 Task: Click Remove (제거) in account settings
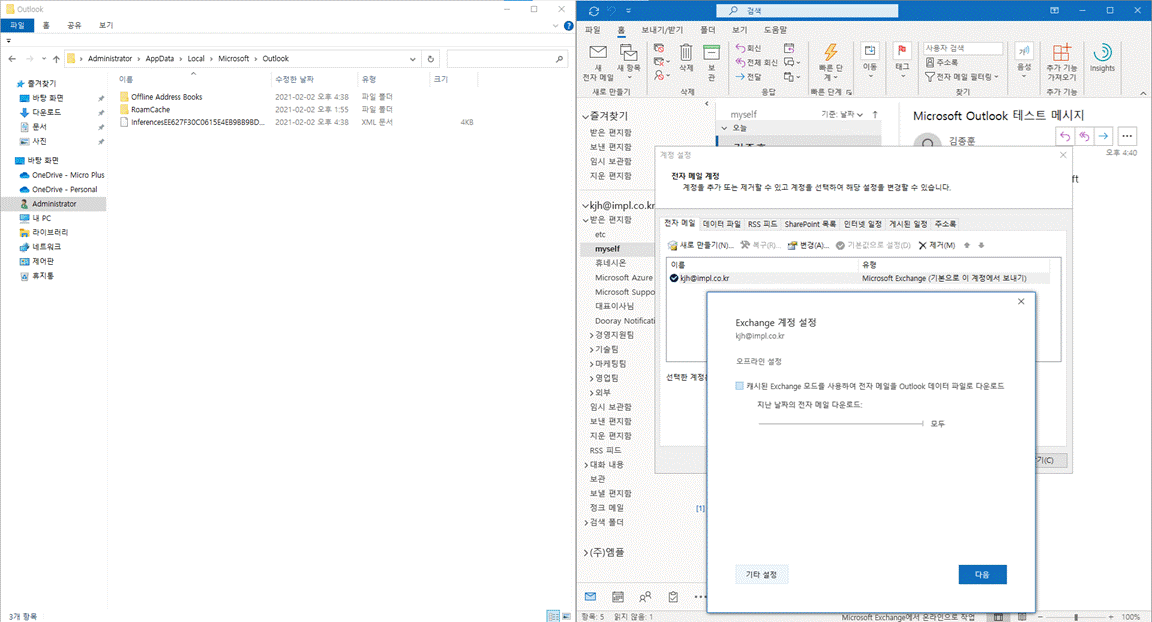(937, 245)
